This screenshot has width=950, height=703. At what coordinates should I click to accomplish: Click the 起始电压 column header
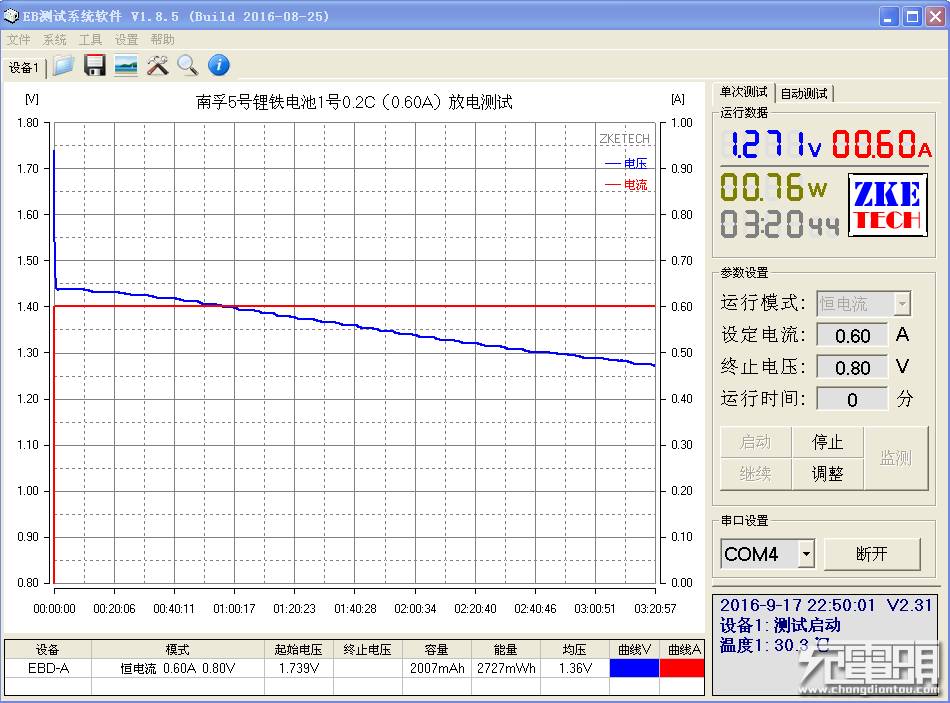click(x=299, y=650)
